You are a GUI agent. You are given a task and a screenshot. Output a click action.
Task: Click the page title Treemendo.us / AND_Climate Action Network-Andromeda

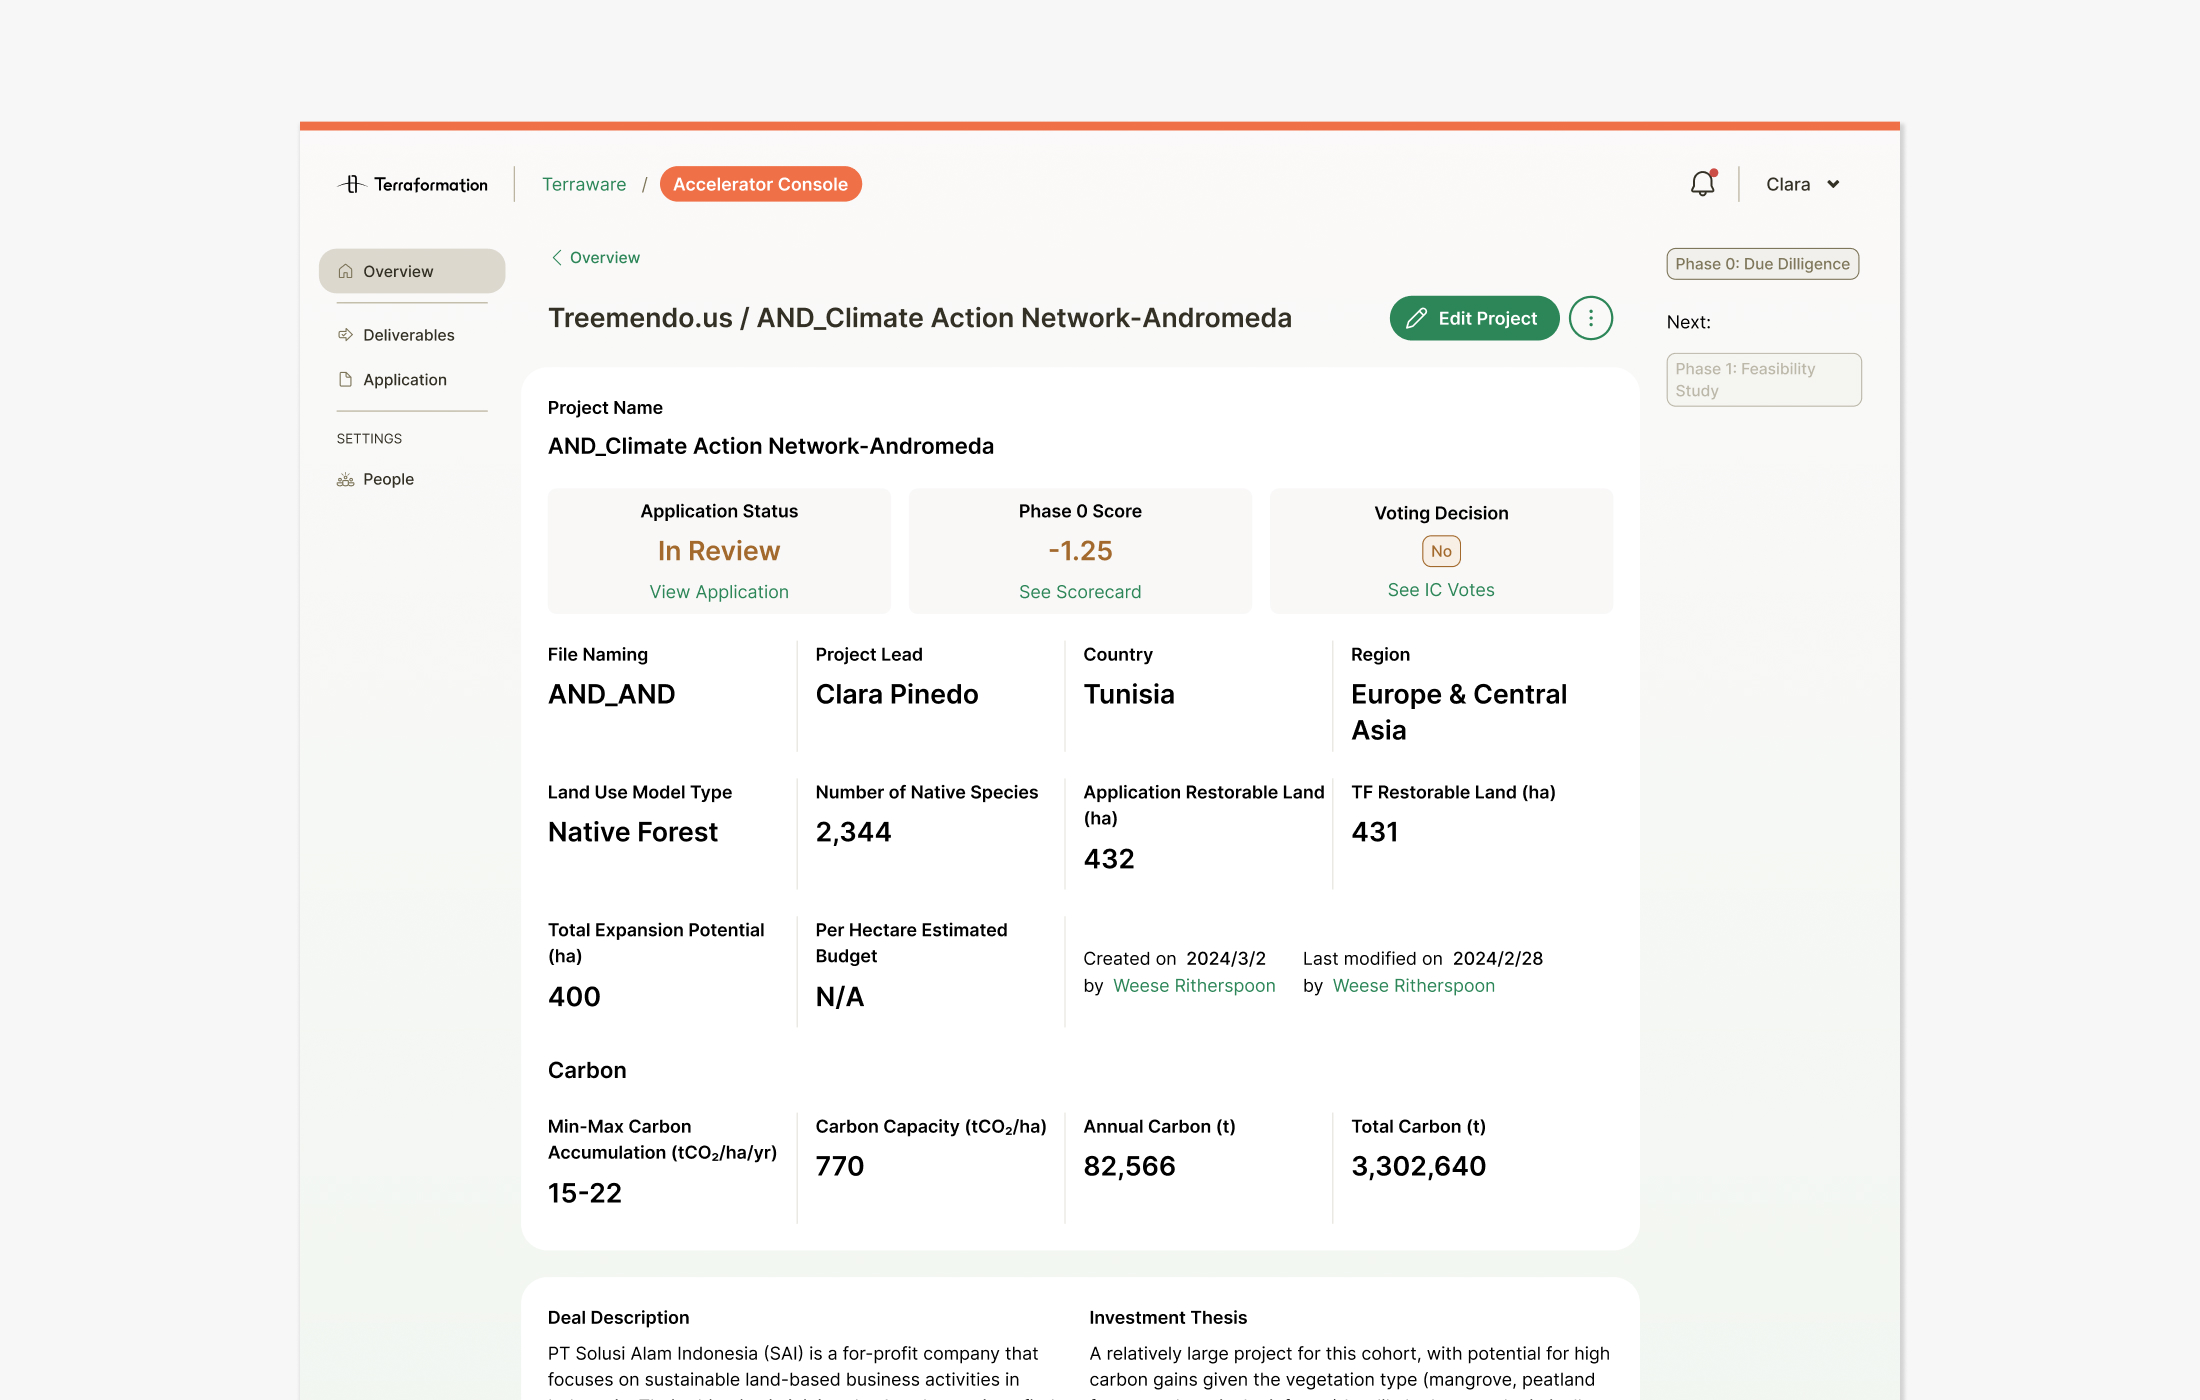click(920, 318)
